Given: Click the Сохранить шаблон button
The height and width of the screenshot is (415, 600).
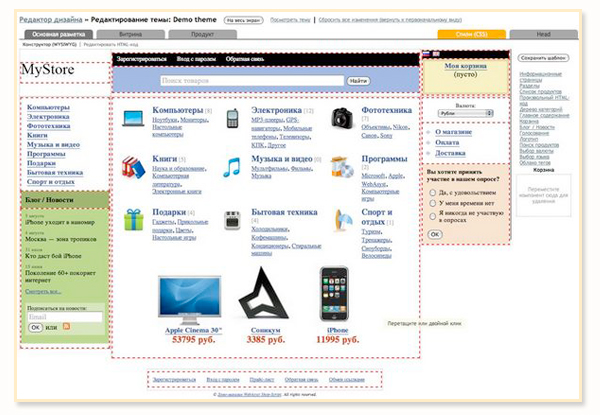Looking at the screenshot, I should 543,58.
